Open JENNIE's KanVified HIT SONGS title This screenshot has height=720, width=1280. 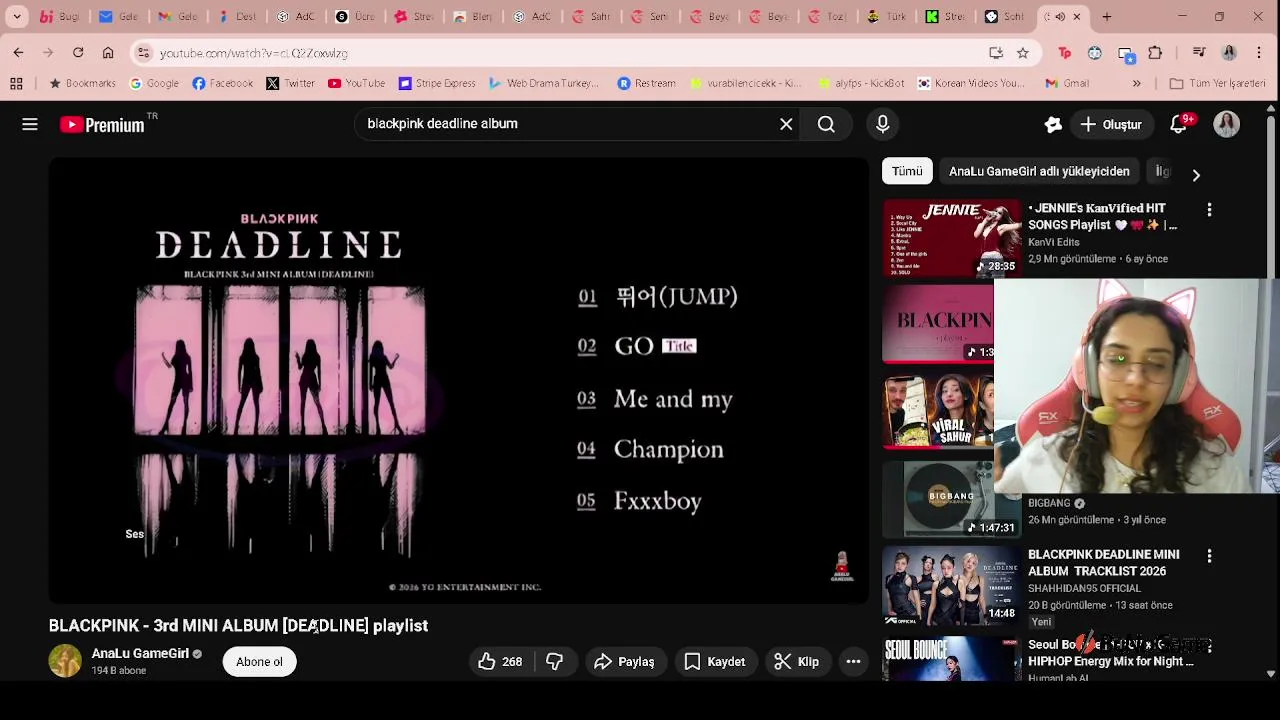1103,216
